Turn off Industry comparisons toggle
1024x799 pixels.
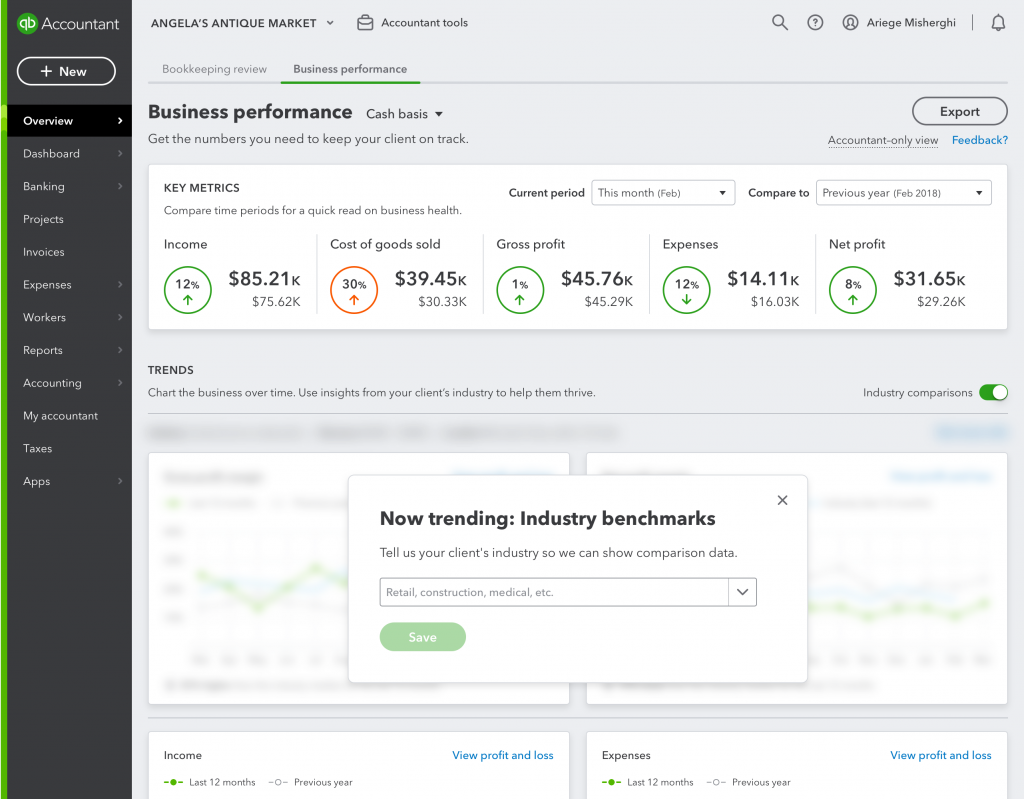click(x=993, y=392)
